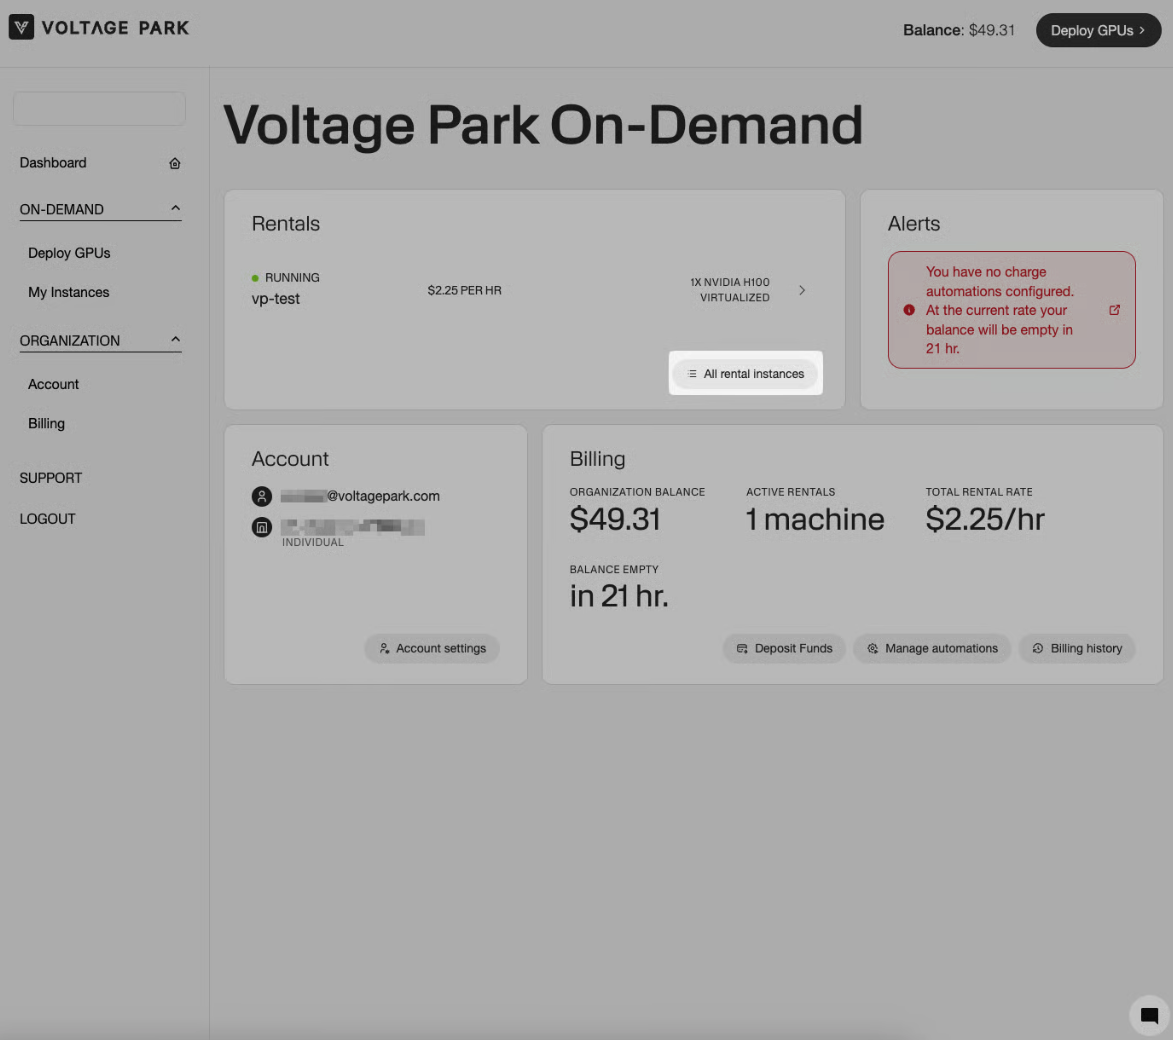1173x1040 pixels.
Task: Click the red alert warning icon
Action: point(909,310)
